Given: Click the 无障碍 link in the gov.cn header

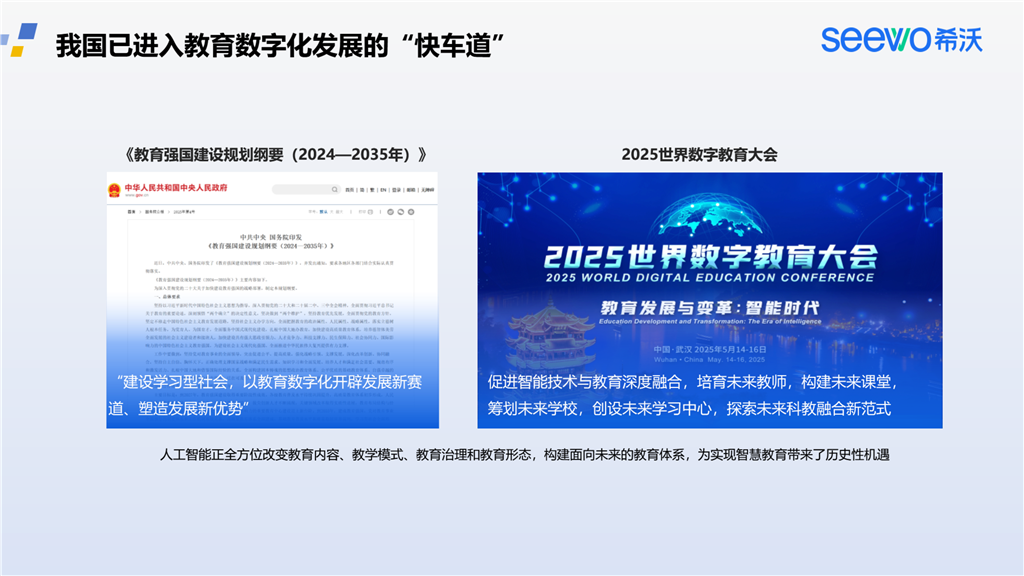Looking at the screenshot, I should click(428, 190).
